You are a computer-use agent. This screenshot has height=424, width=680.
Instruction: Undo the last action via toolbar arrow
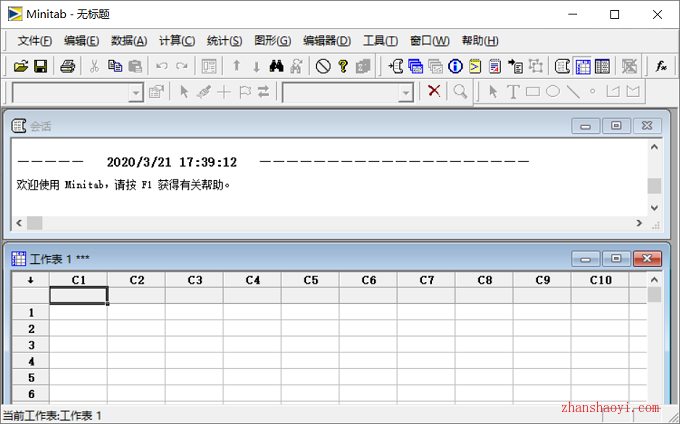162,66
